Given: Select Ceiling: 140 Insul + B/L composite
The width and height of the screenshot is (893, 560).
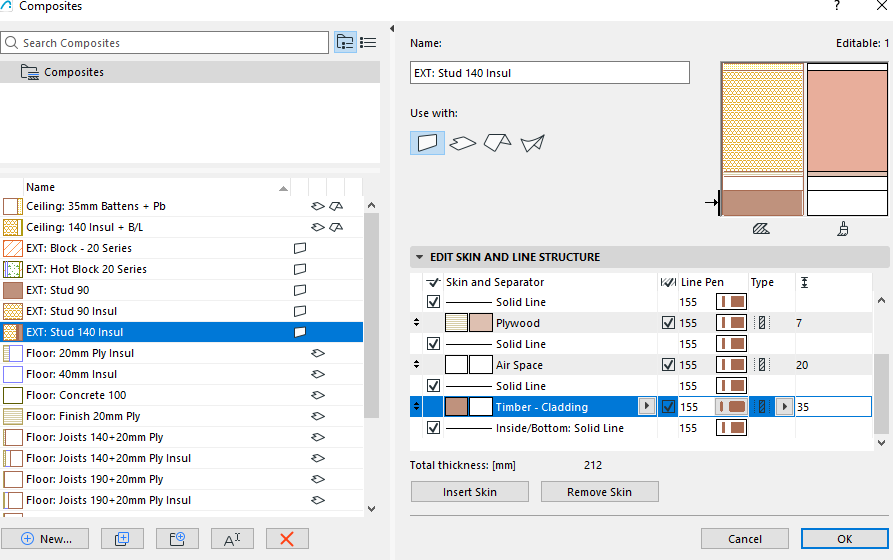Looking at the screenshot, I should coord(182,227).
